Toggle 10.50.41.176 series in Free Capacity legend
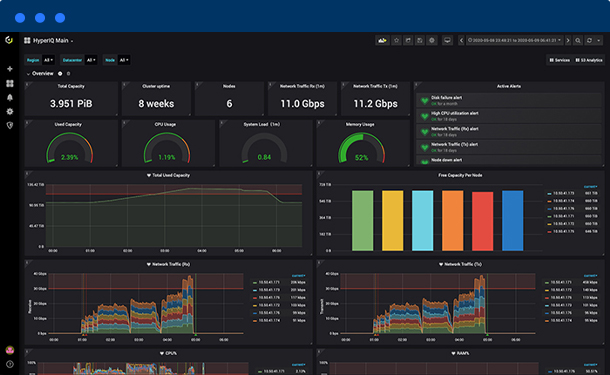The image size is (610, 375). click(x=563, y=209)
